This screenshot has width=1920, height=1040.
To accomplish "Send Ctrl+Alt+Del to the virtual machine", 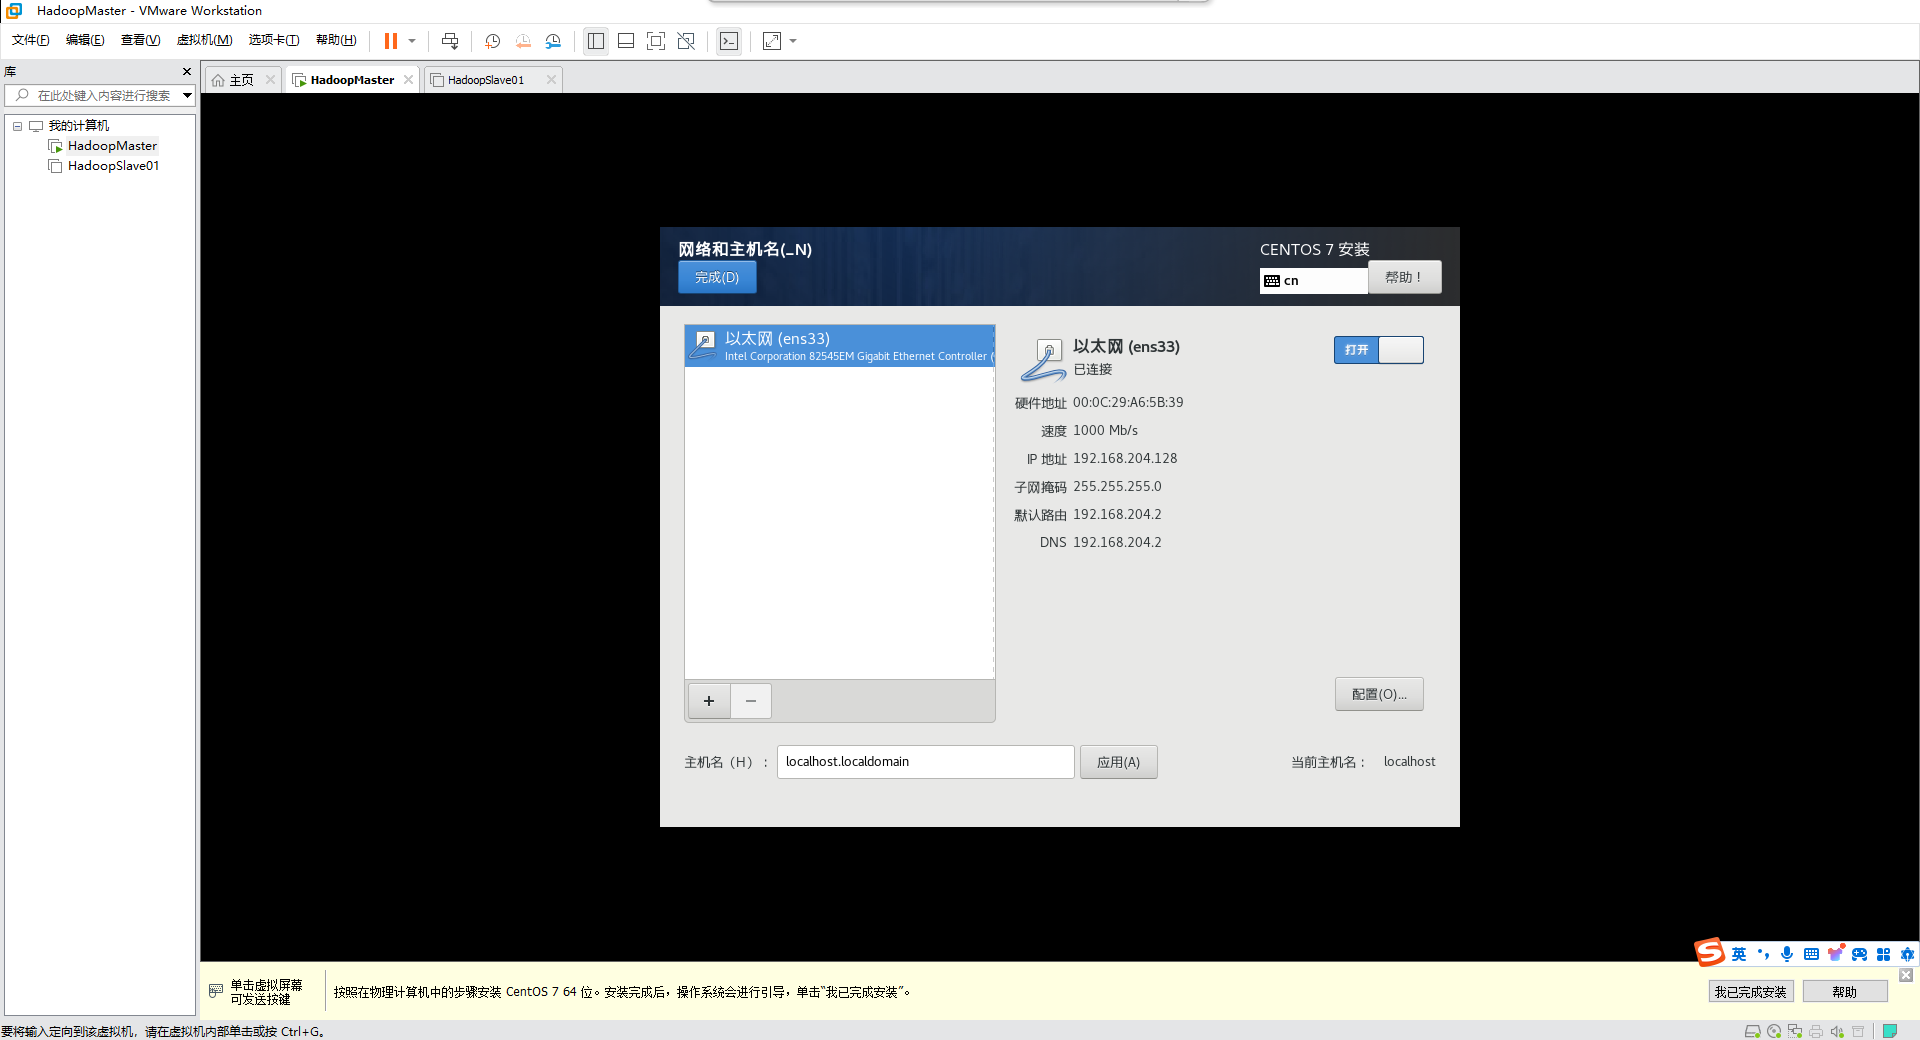I will [x=450, y=41].
